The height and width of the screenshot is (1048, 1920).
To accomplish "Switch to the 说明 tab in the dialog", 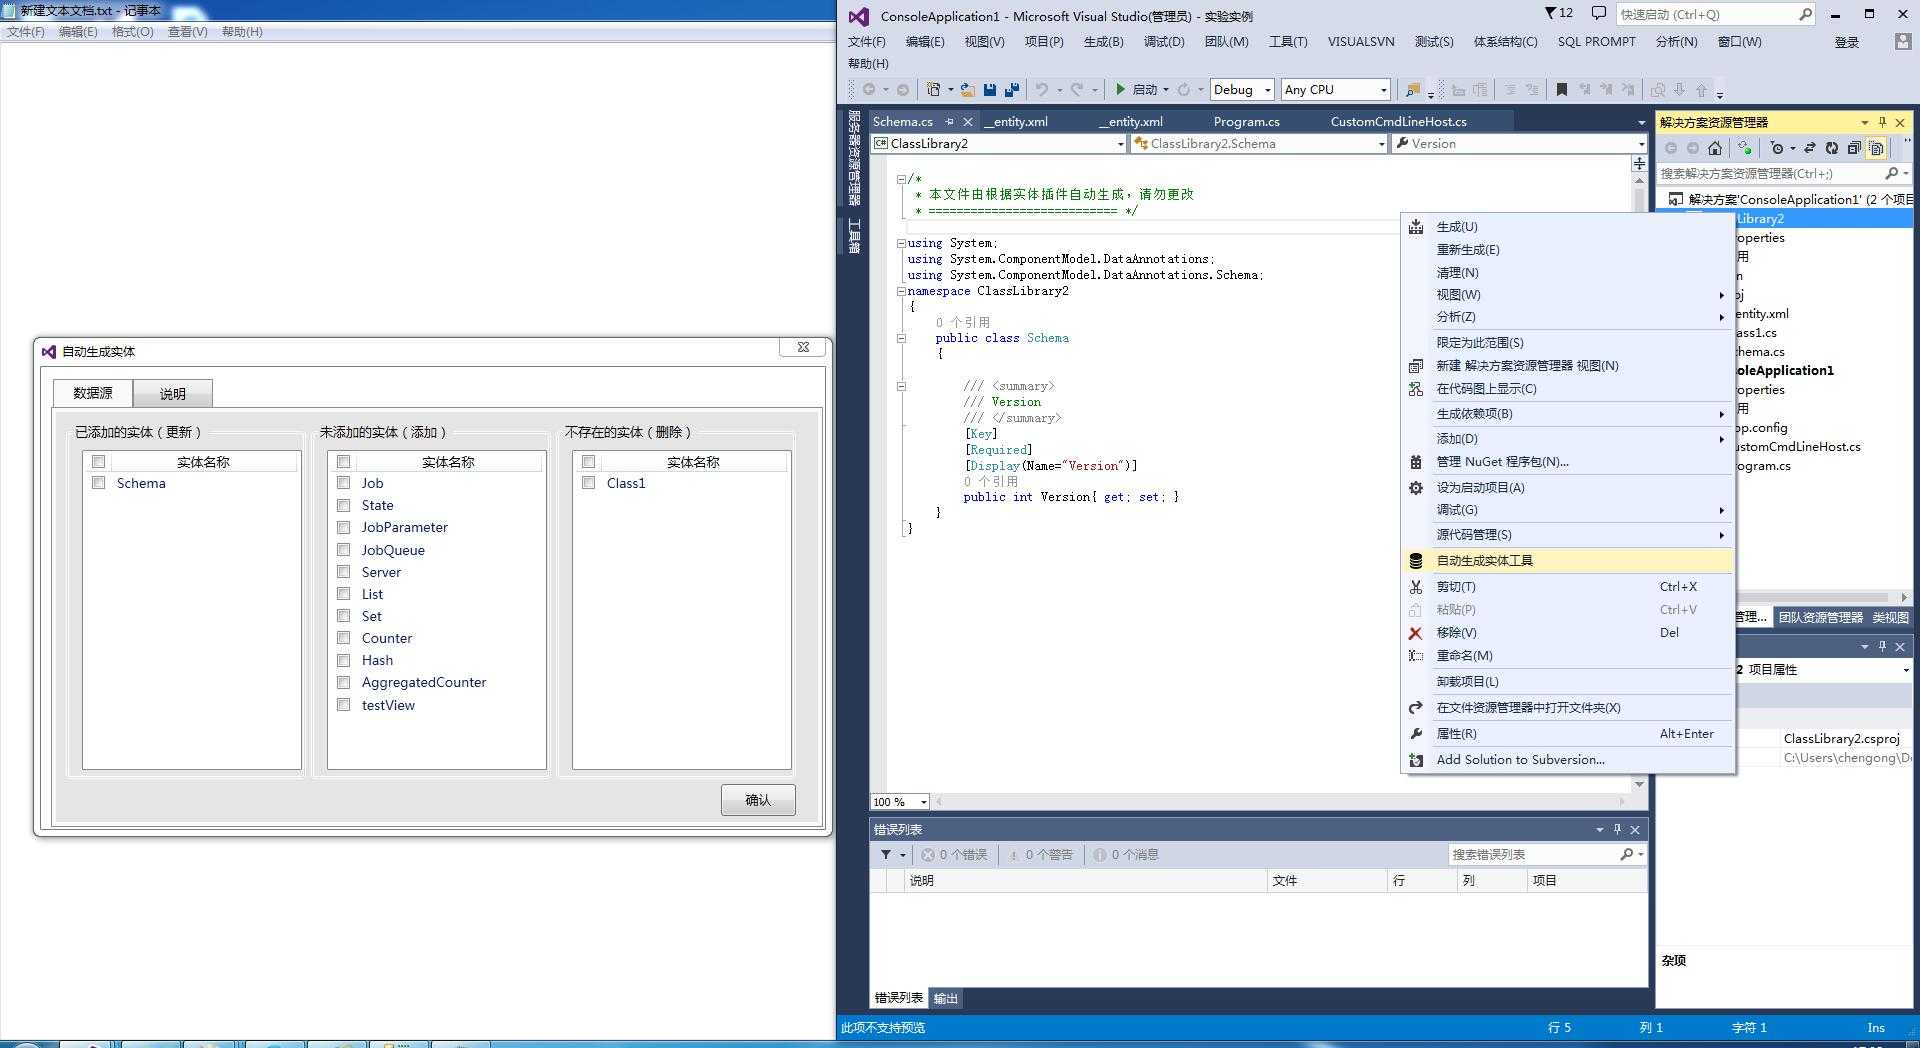I will [173, 394].
